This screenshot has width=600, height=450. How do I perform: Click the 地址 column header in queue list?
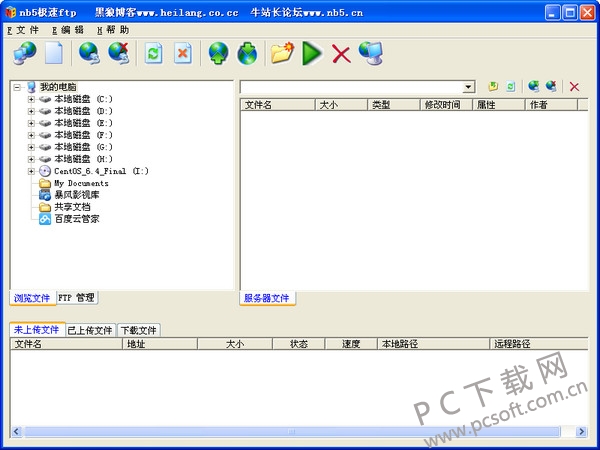coord(160,344)
